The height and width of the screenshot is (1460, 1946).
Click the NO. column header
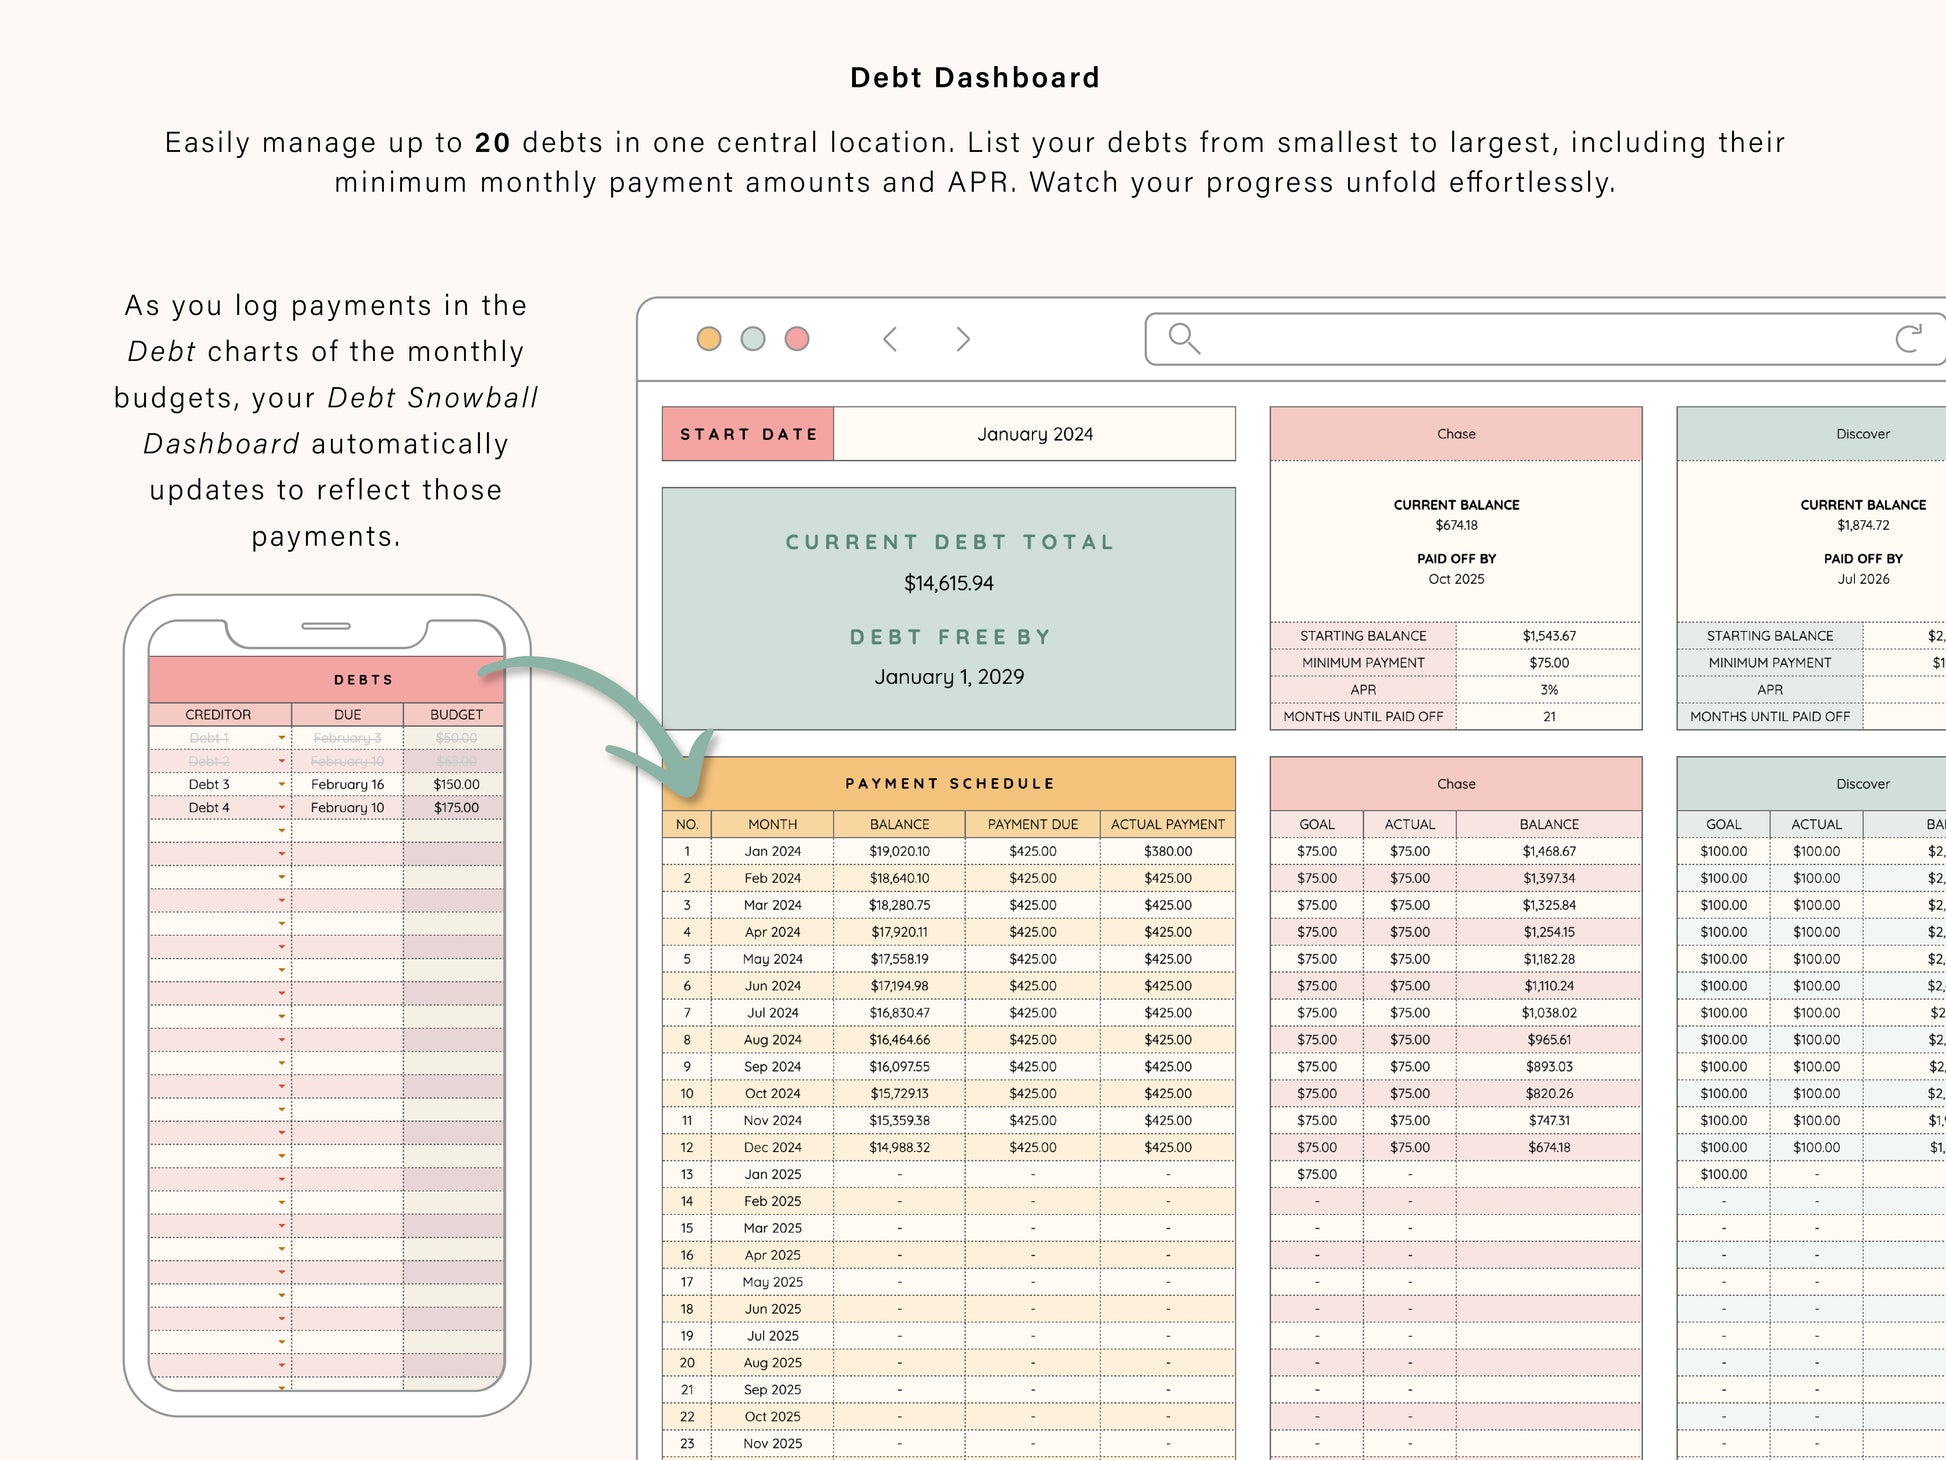pyautogui.click(x=687, y=824)
